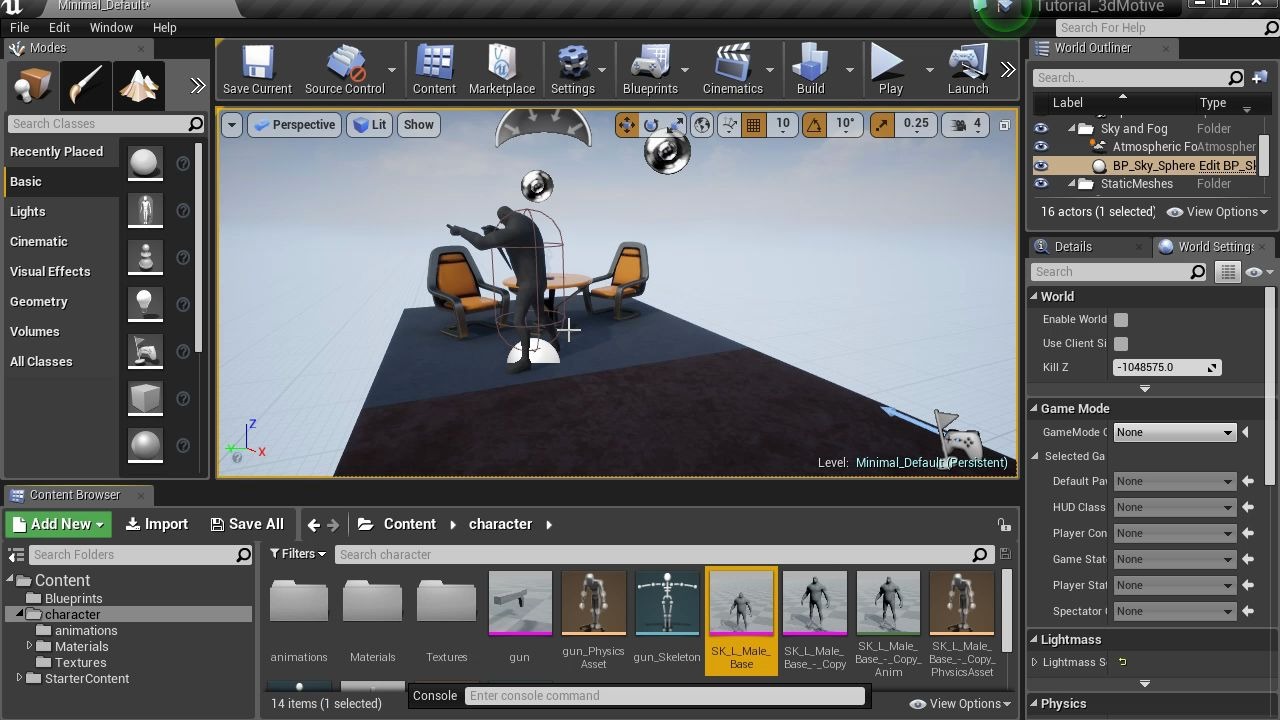Click the Launch toolbar icon
The height and width of the screenshot is (720, 1280).
coord(968,70)
